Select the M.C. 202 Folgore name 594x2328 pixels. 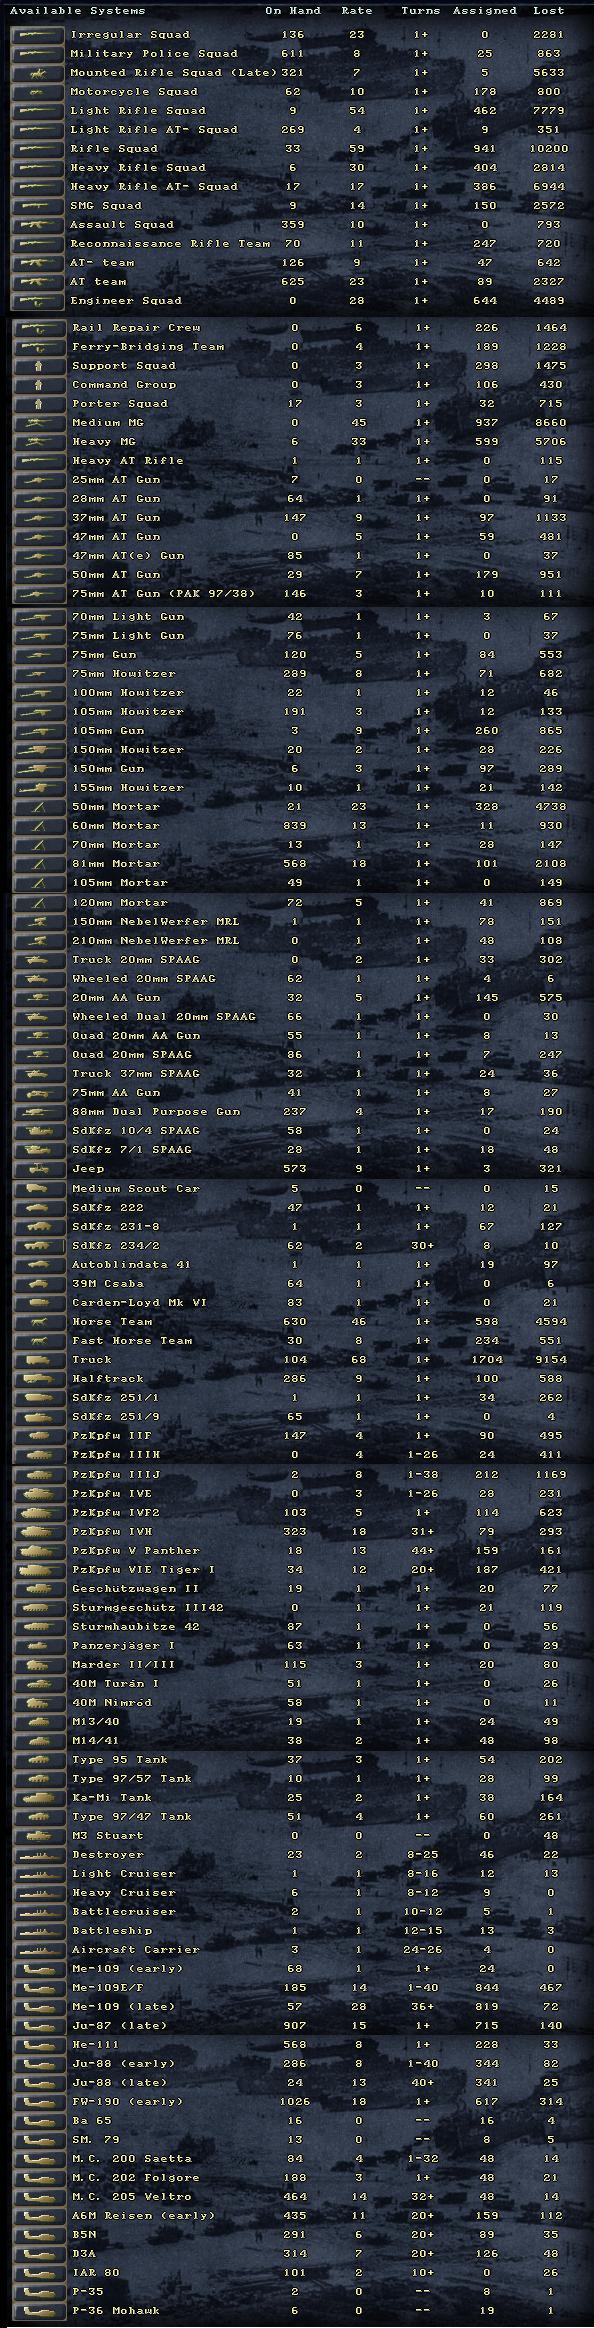(135, 2180)
